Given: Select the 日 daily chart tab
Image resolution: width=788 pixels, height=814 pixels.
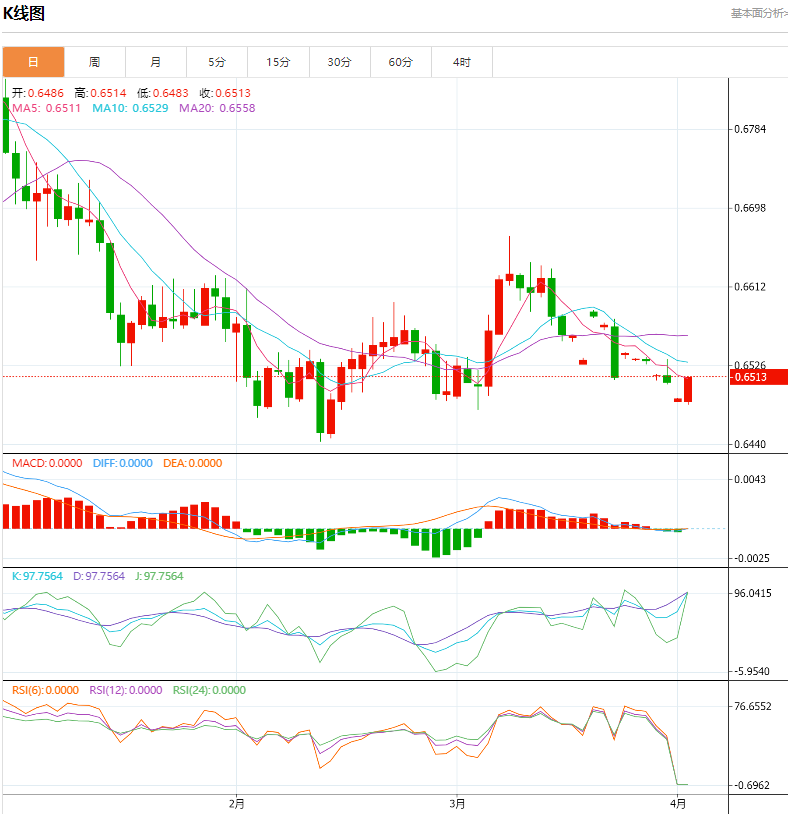Looking at the screenshot, I should tap(33, 62).
